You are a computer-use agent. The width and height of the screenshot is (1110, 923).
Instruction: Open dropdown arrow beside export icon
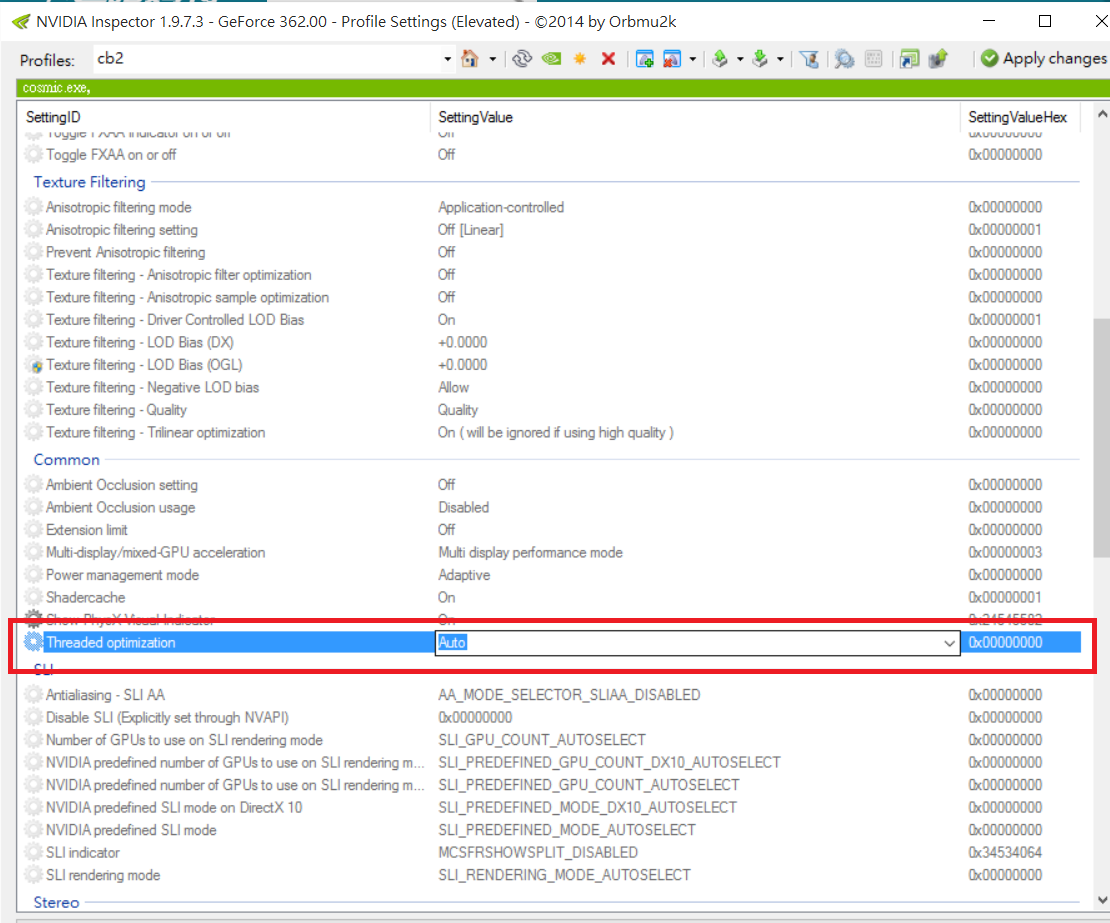pos(740,59)
